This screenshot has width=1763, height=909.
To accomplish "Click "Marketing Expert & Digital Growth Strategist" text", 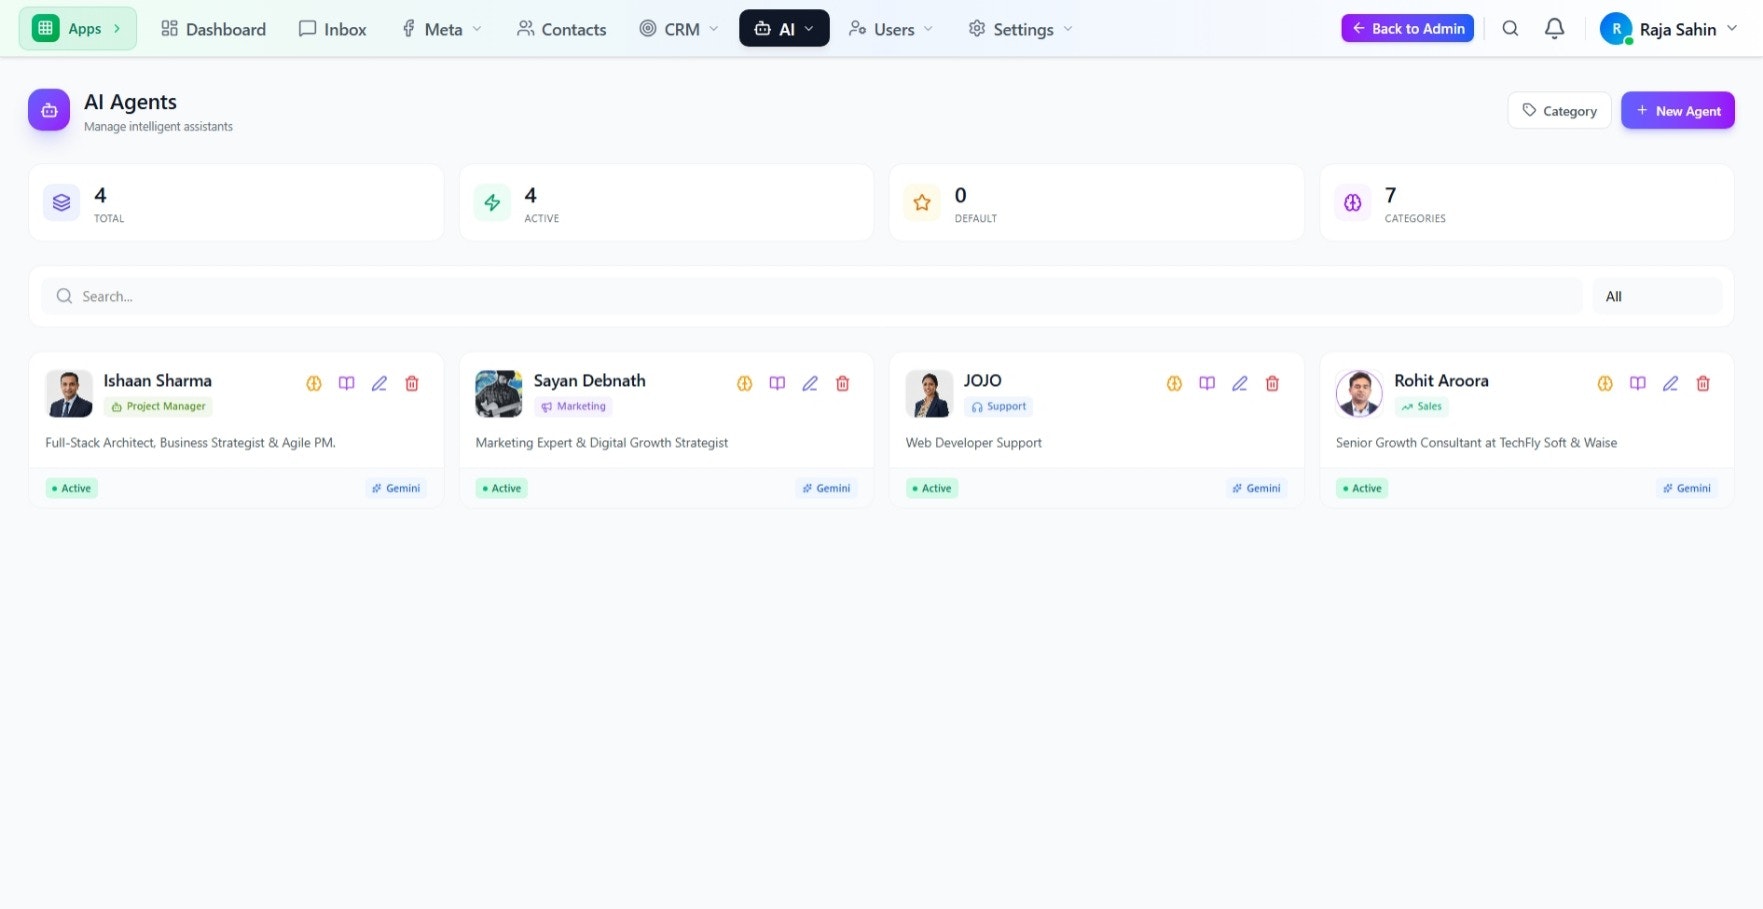I will 601,443.
